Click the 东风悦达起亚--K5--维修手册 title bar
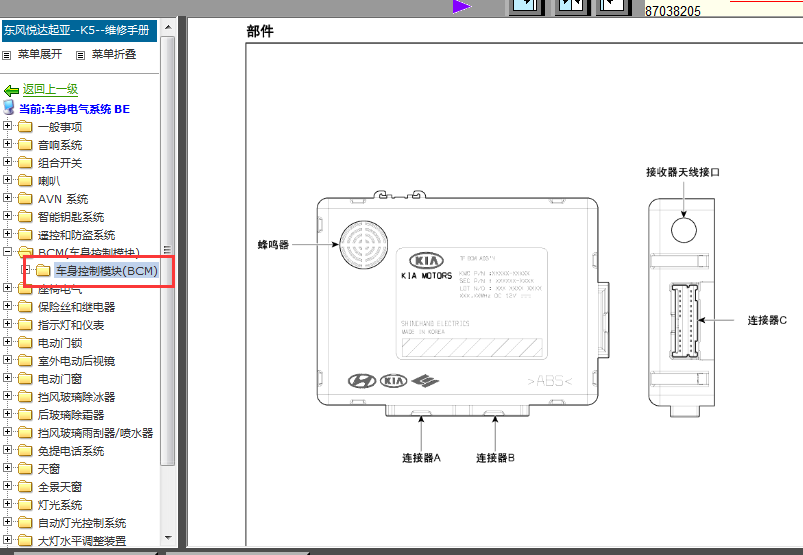The image size is (803, 555). point(79,30)
